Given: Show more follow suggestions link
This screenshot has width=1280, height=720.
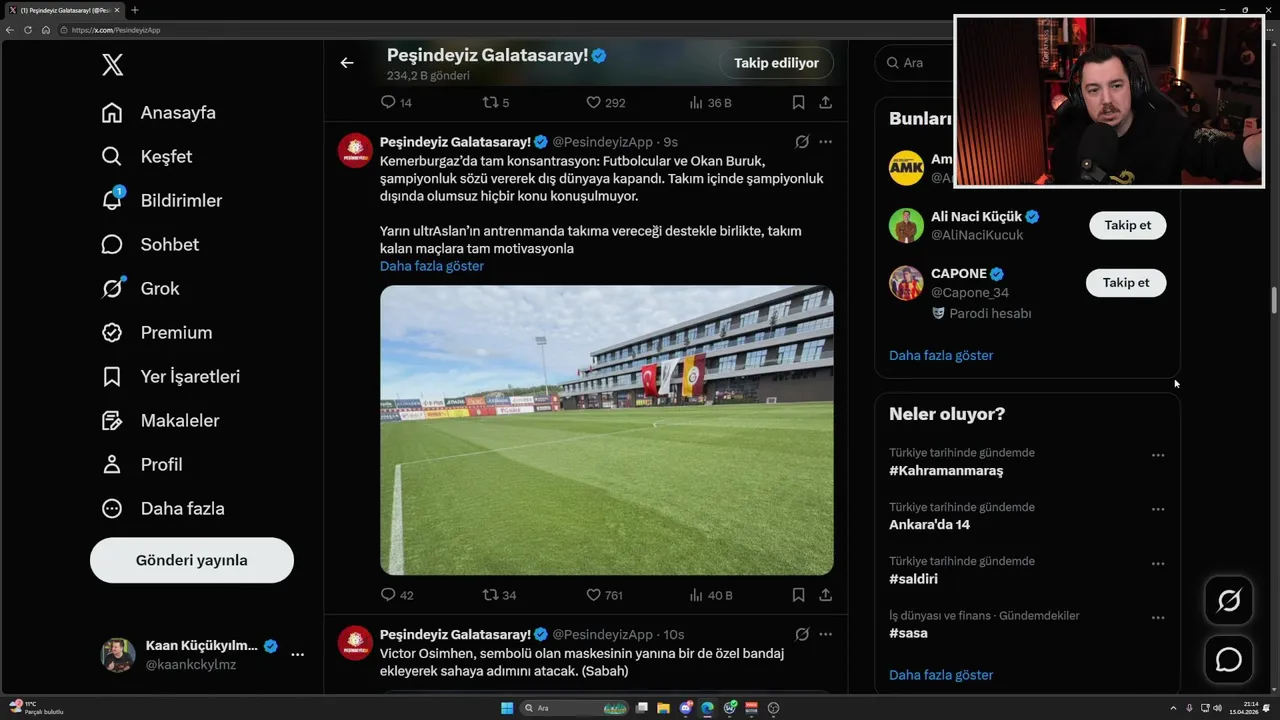Looking at the screenshot, I should [x=941, y=355].
